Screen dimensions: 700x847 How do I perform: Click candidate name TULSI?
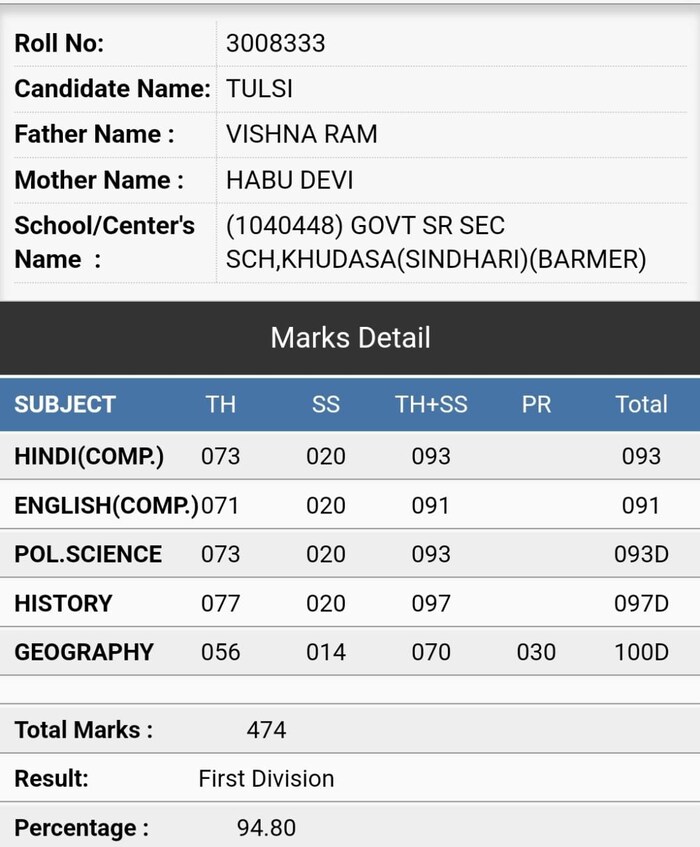pos(259,89)
